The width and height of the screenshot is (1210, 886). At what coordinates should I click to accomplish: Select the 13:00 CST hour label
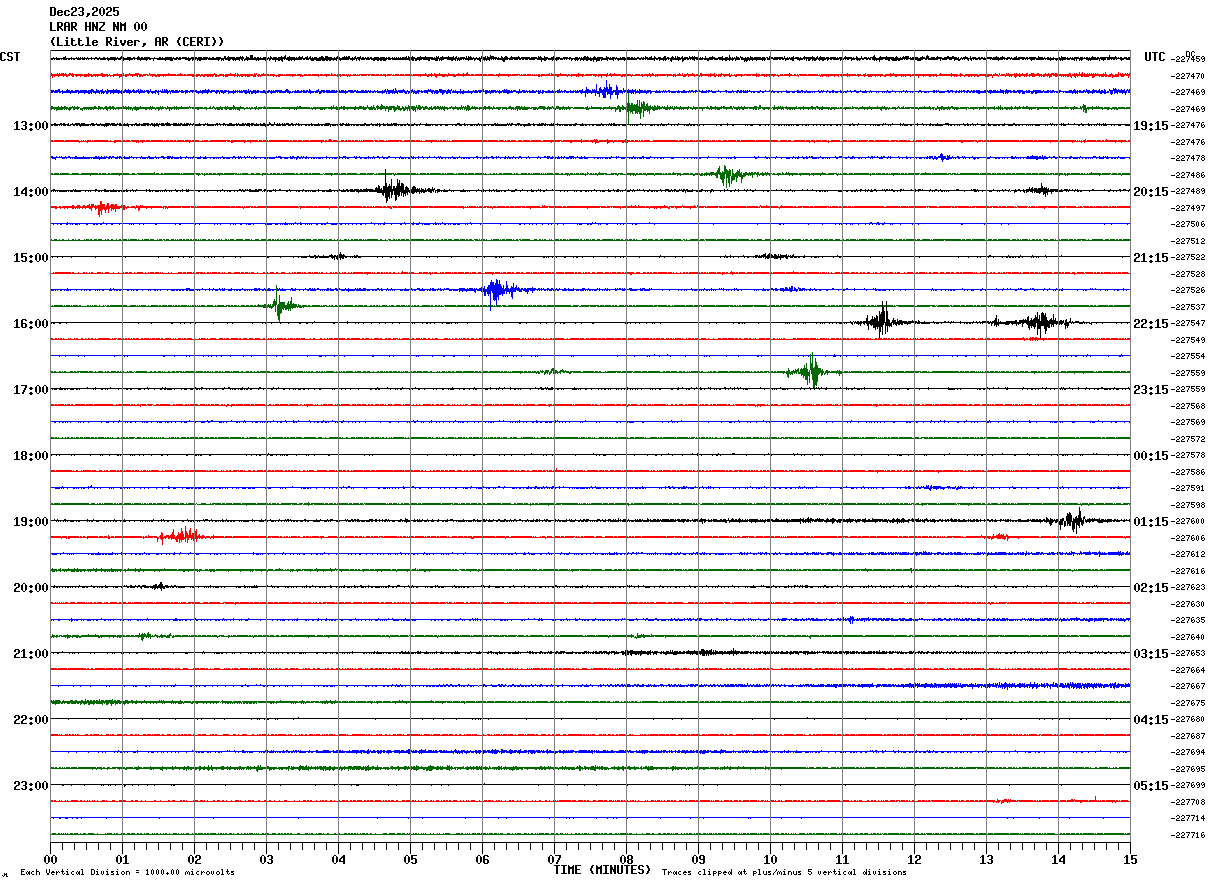click(30, 126)
